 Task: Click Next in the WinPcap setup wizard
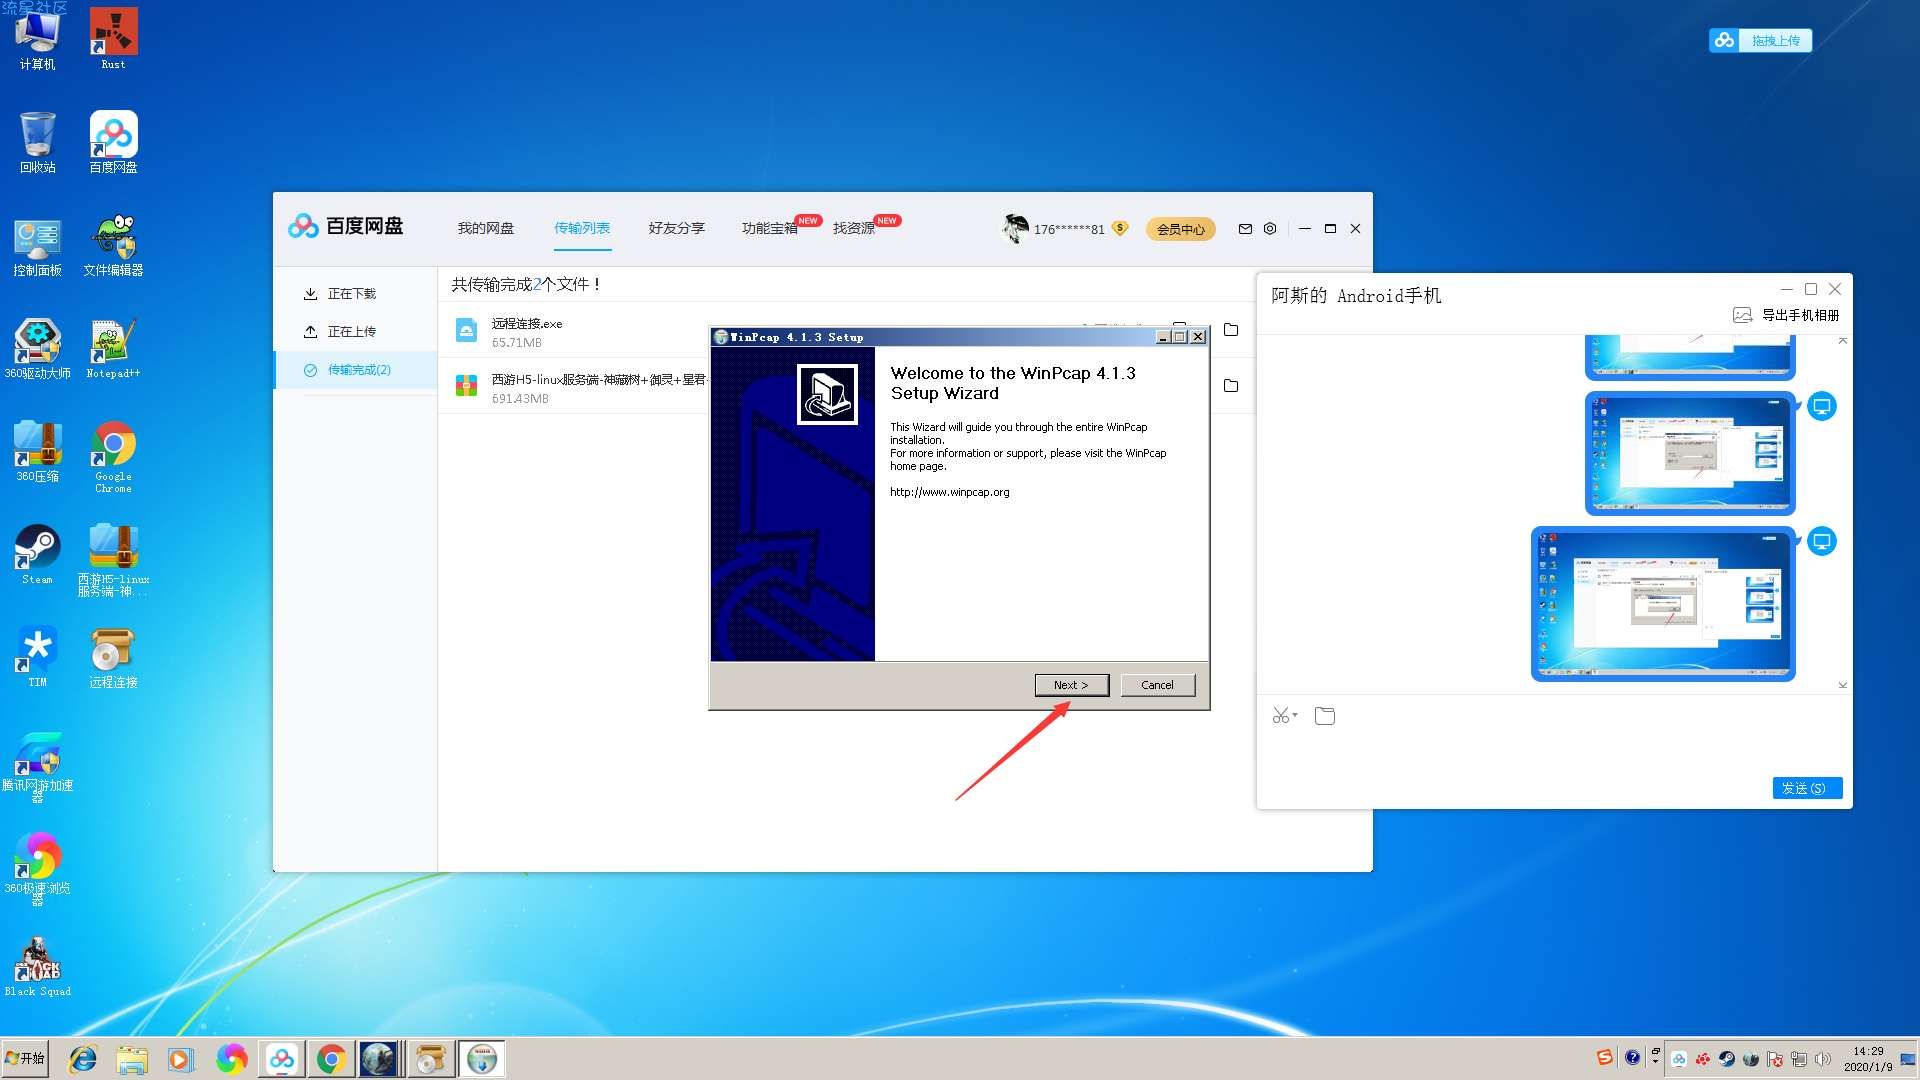pyautogui.click(x=1071, y=685)
